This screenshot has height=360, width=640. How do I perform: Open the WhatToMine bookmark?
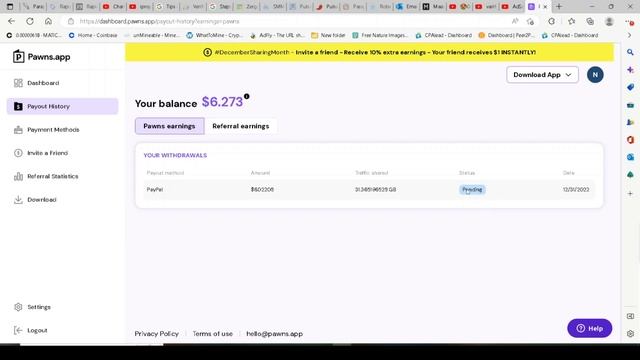point(215,35)
